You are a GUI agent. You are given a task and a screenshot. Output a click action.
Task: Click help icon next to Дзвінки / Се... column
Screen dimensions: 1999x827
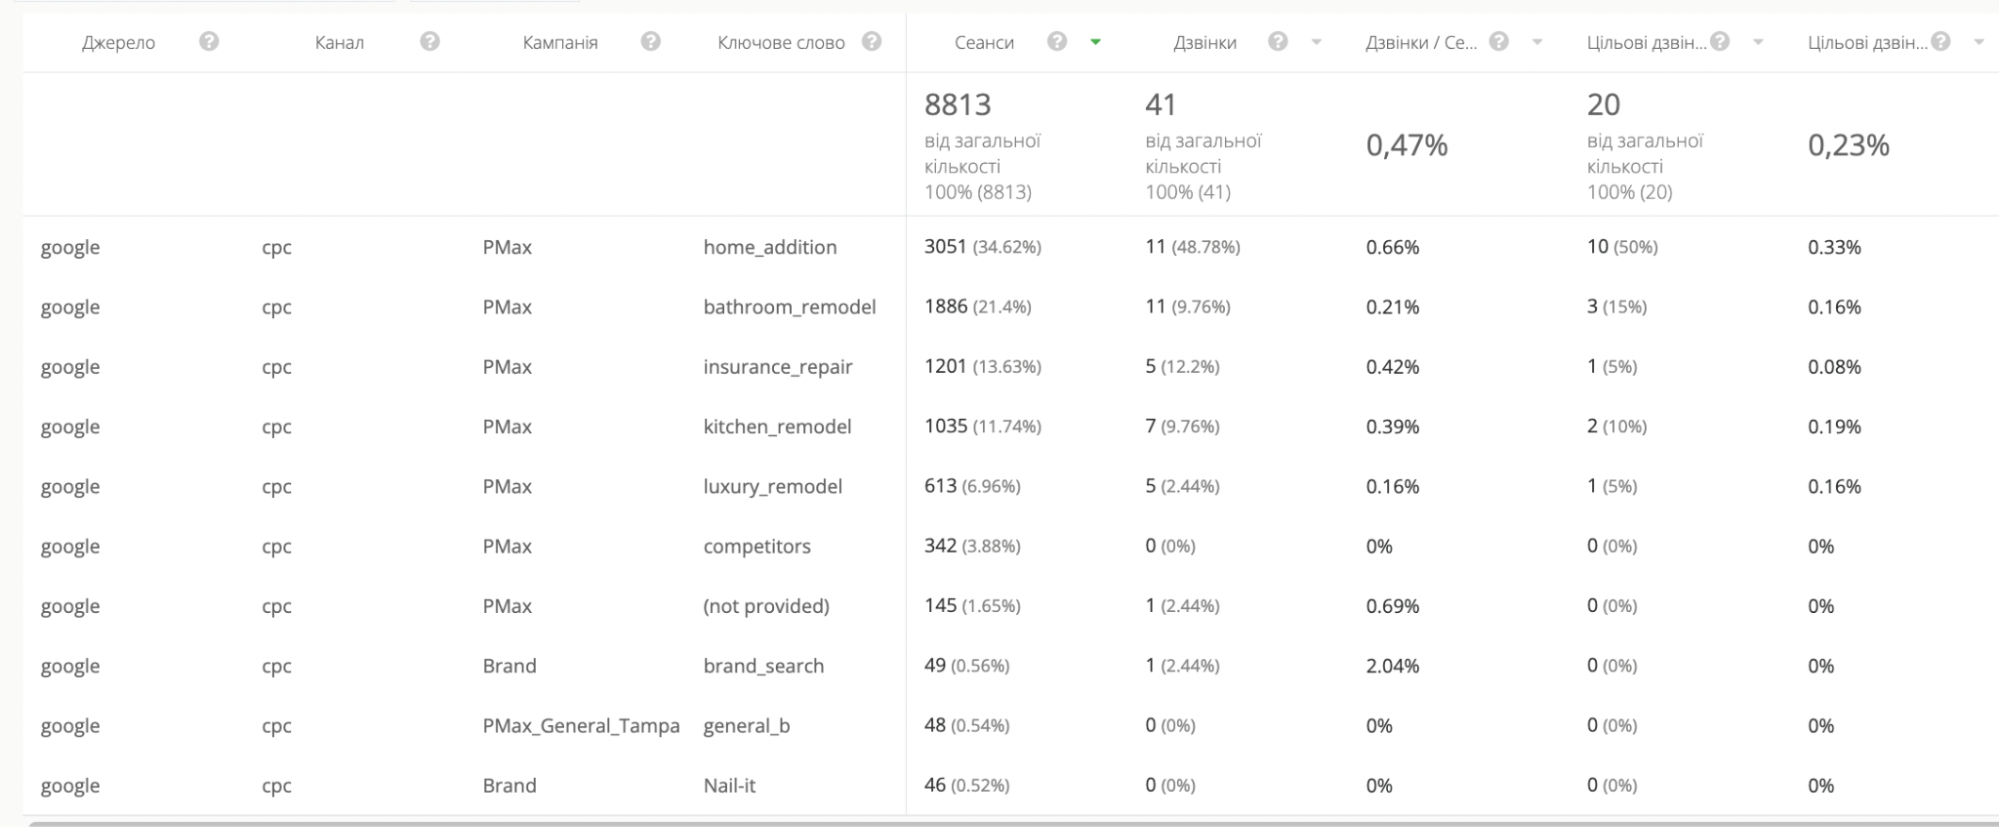[x=1499, y=42]
